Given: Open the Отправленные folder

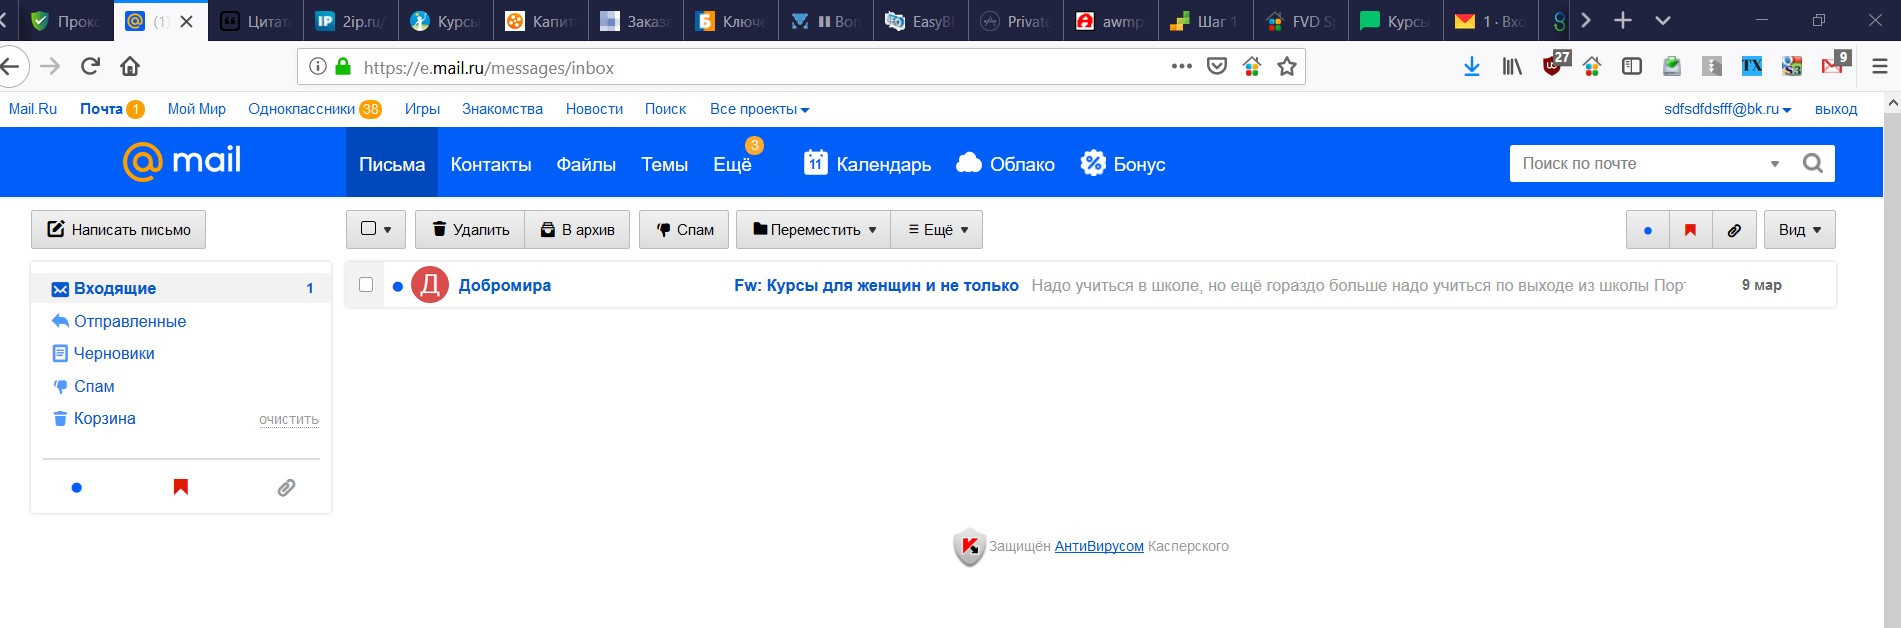Looking at the screenshot, I should click(x=130, y=321).
